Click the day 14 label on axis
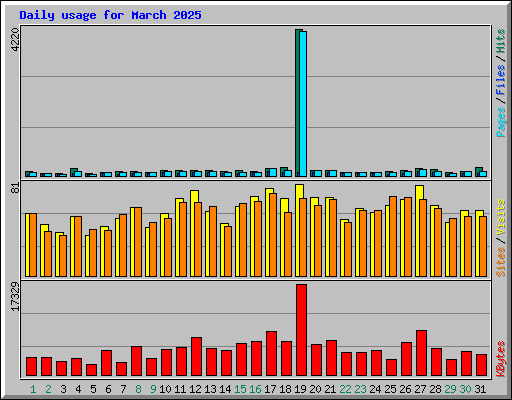 click(x=225, y=389)
